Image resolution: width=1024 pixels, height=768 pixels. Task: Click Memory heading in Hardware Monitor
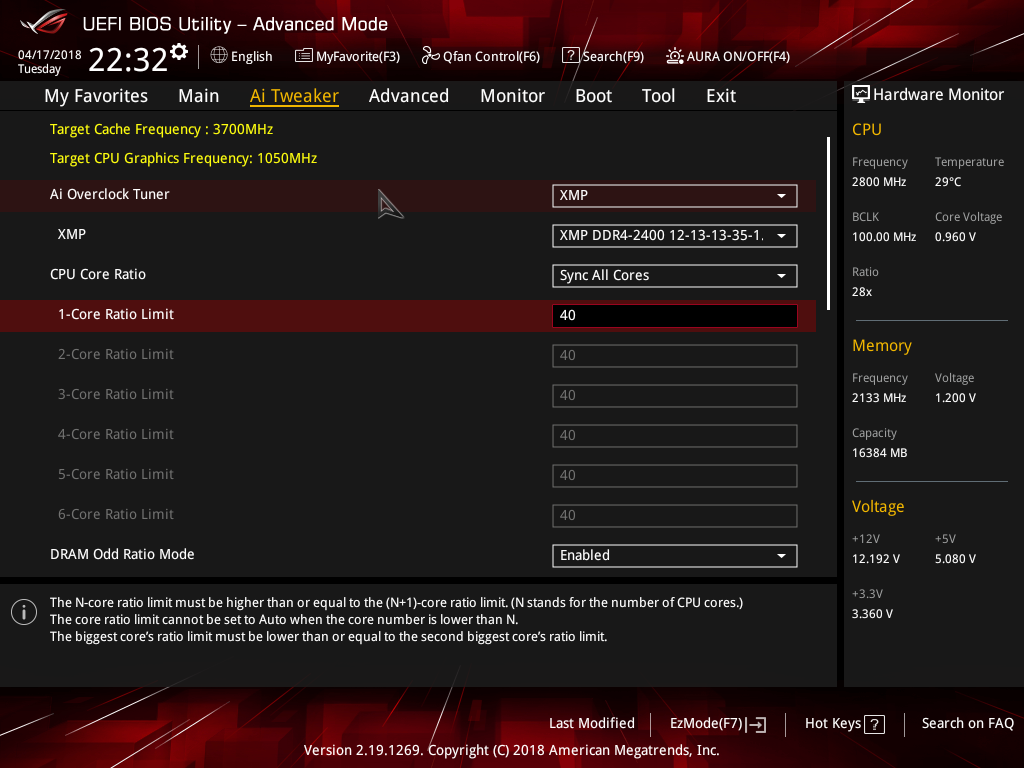[x=882, y=345]
